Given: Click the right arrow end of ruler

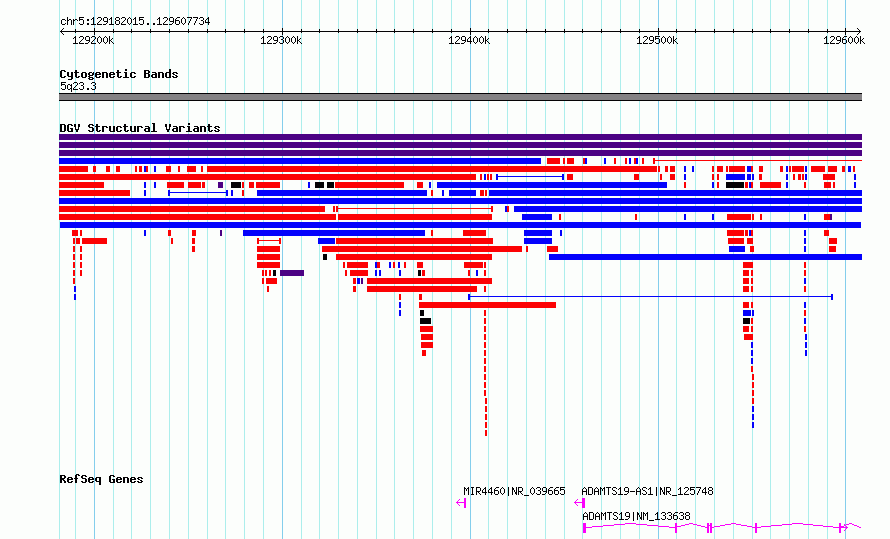Looking at the screenshot, I should (859, 32).
